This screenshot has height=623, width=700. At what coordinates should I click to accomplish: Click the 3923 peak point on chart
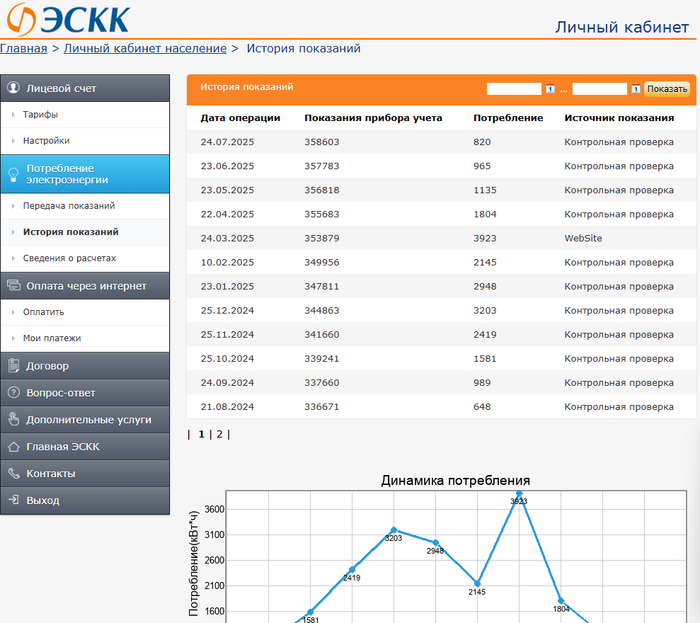point(519,493)
